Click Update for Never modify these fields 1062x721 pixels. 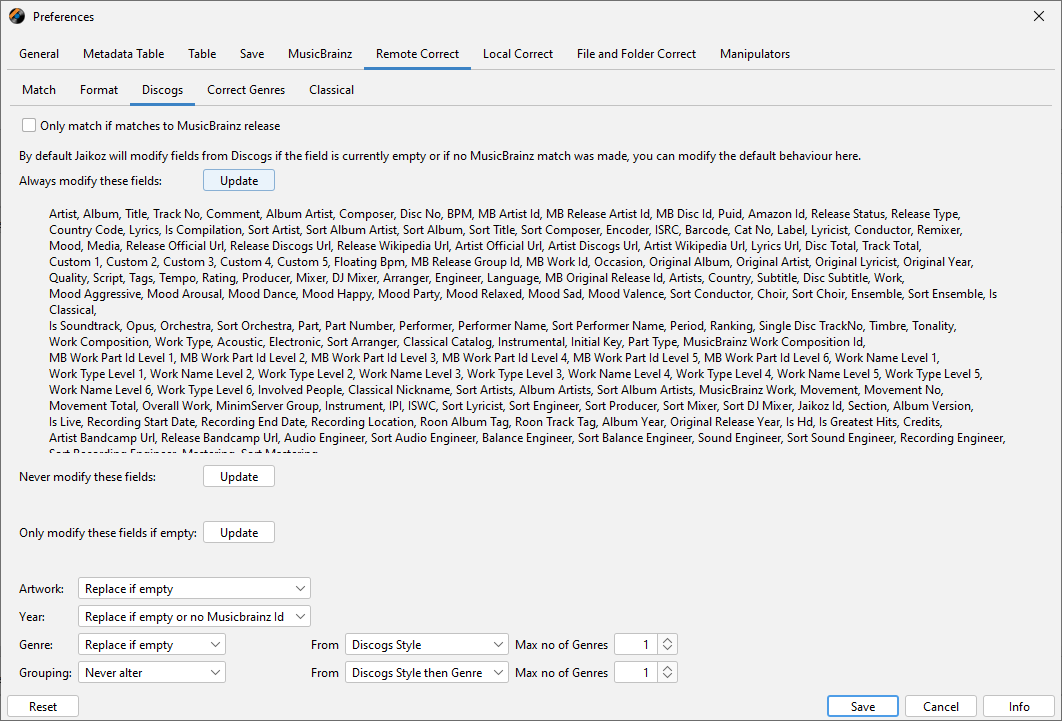pyautogui.click(x=239, y=477)
